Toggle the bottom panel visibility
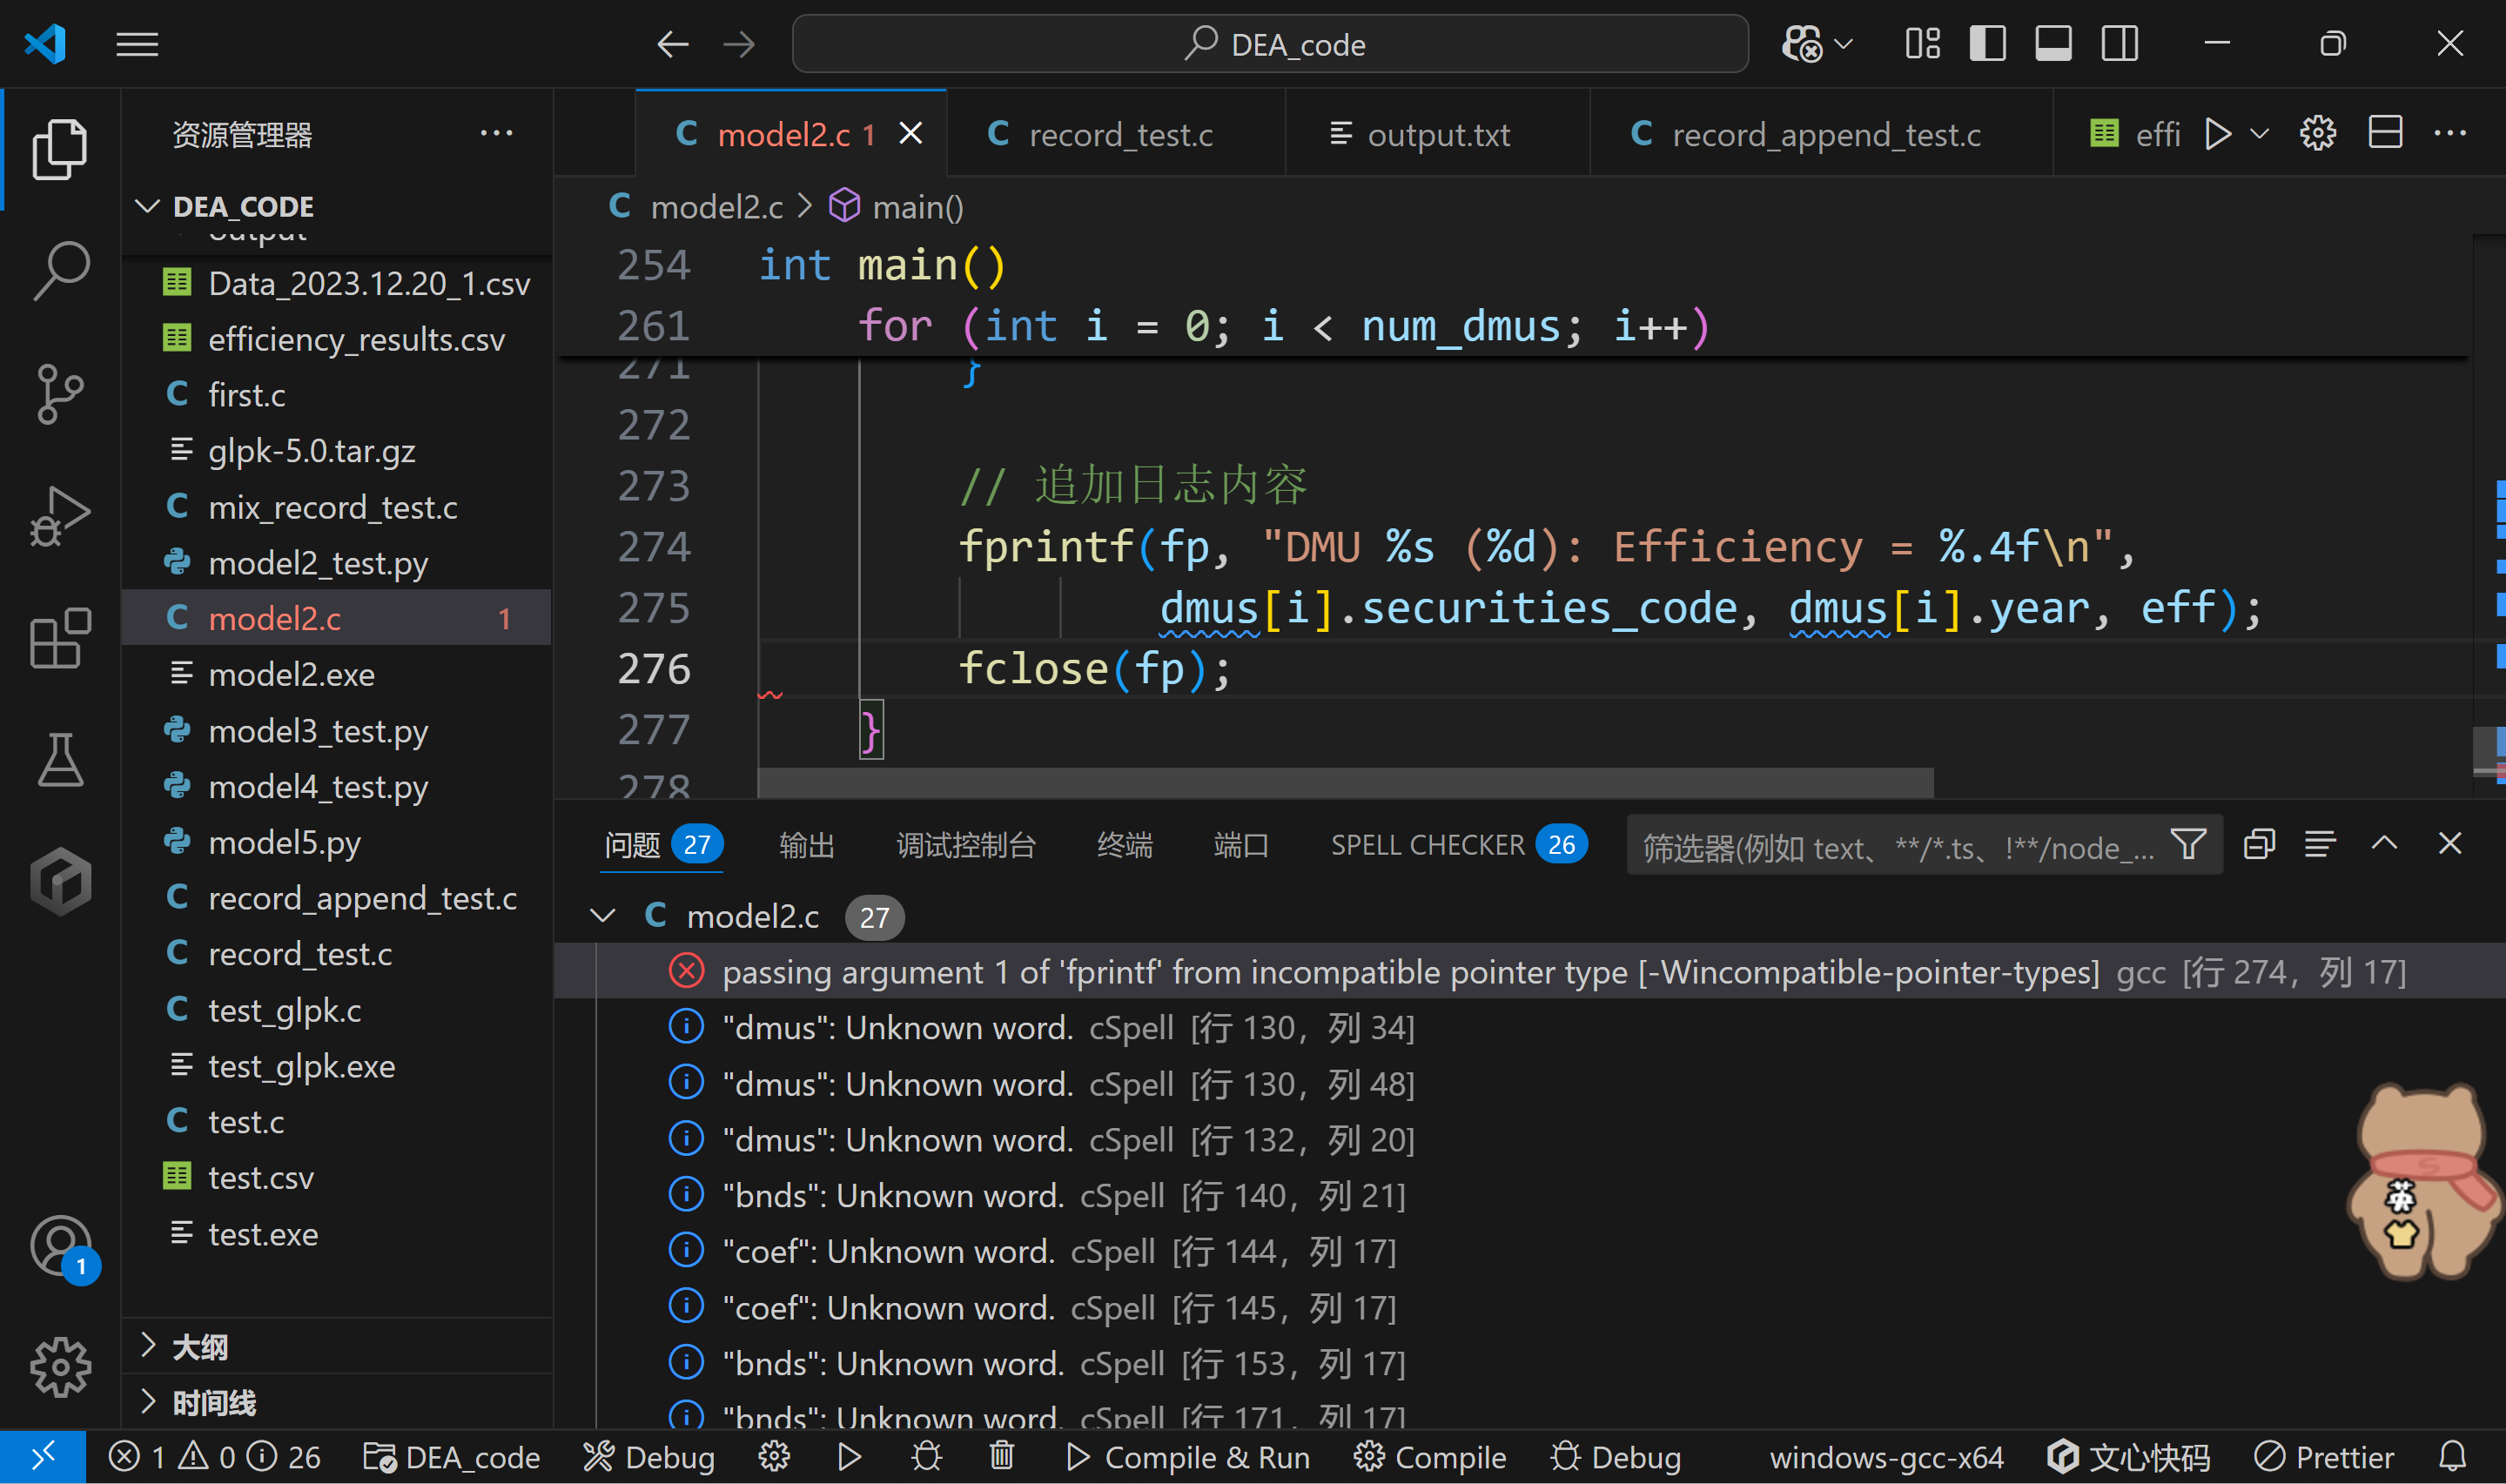The image size is (2506, 1484). click(2053, 43)
